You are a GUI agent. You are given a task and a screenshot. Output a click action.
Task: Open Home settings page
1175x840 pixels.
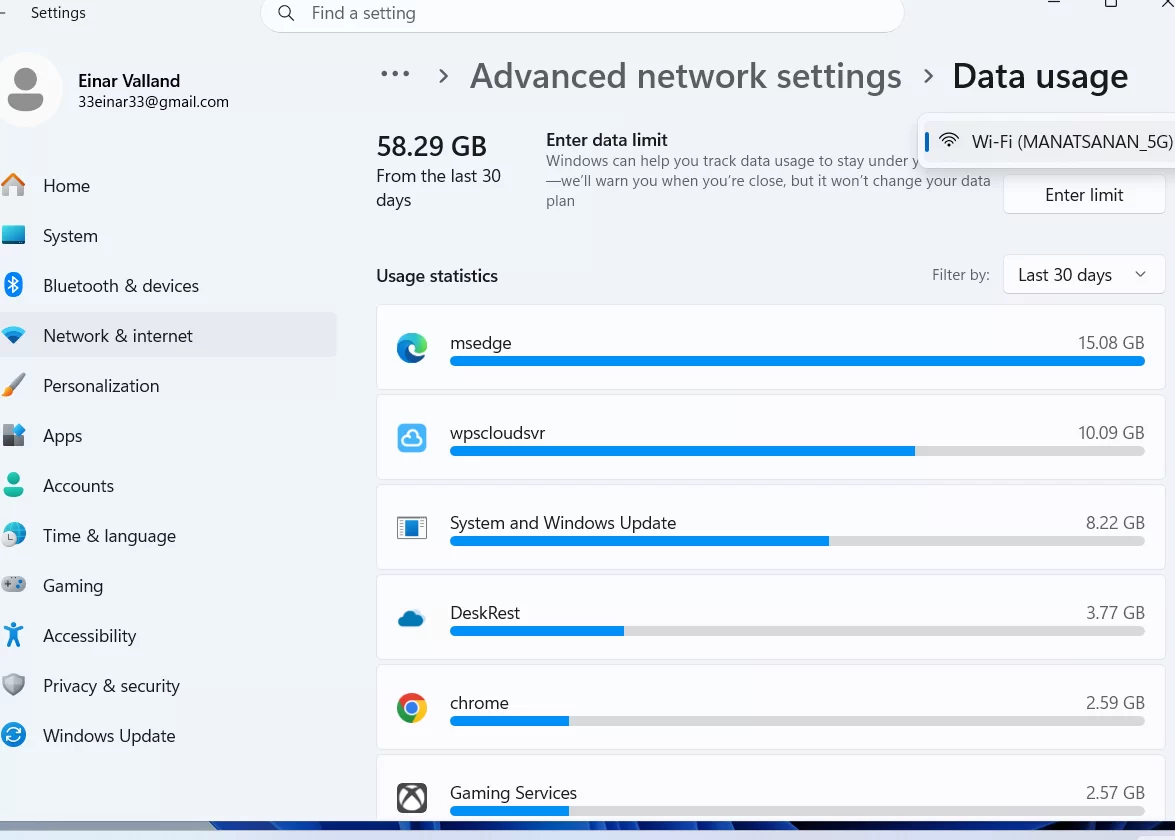(169, 185)
